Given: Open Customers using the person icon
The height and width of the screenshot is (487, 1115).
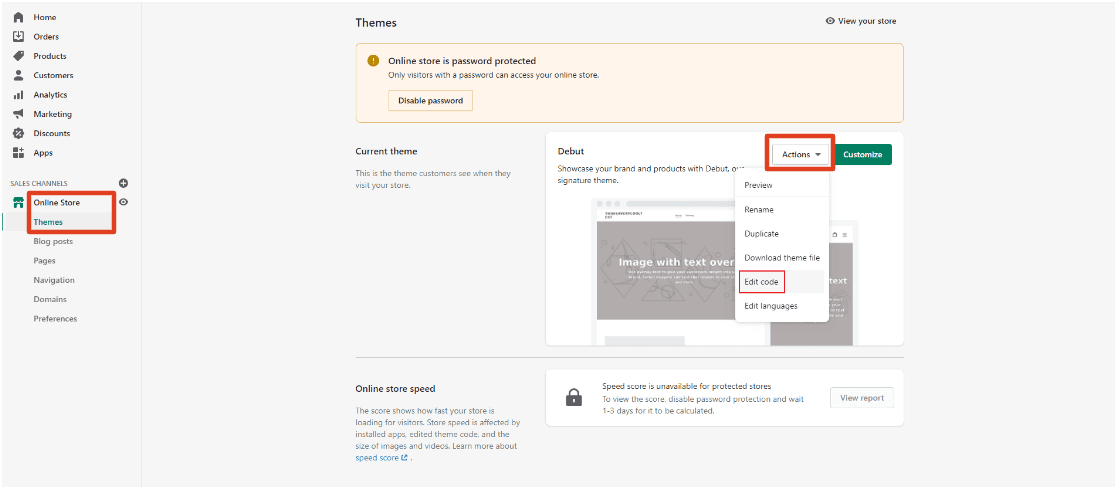Looking at the screenshot, I should (18, 75).
